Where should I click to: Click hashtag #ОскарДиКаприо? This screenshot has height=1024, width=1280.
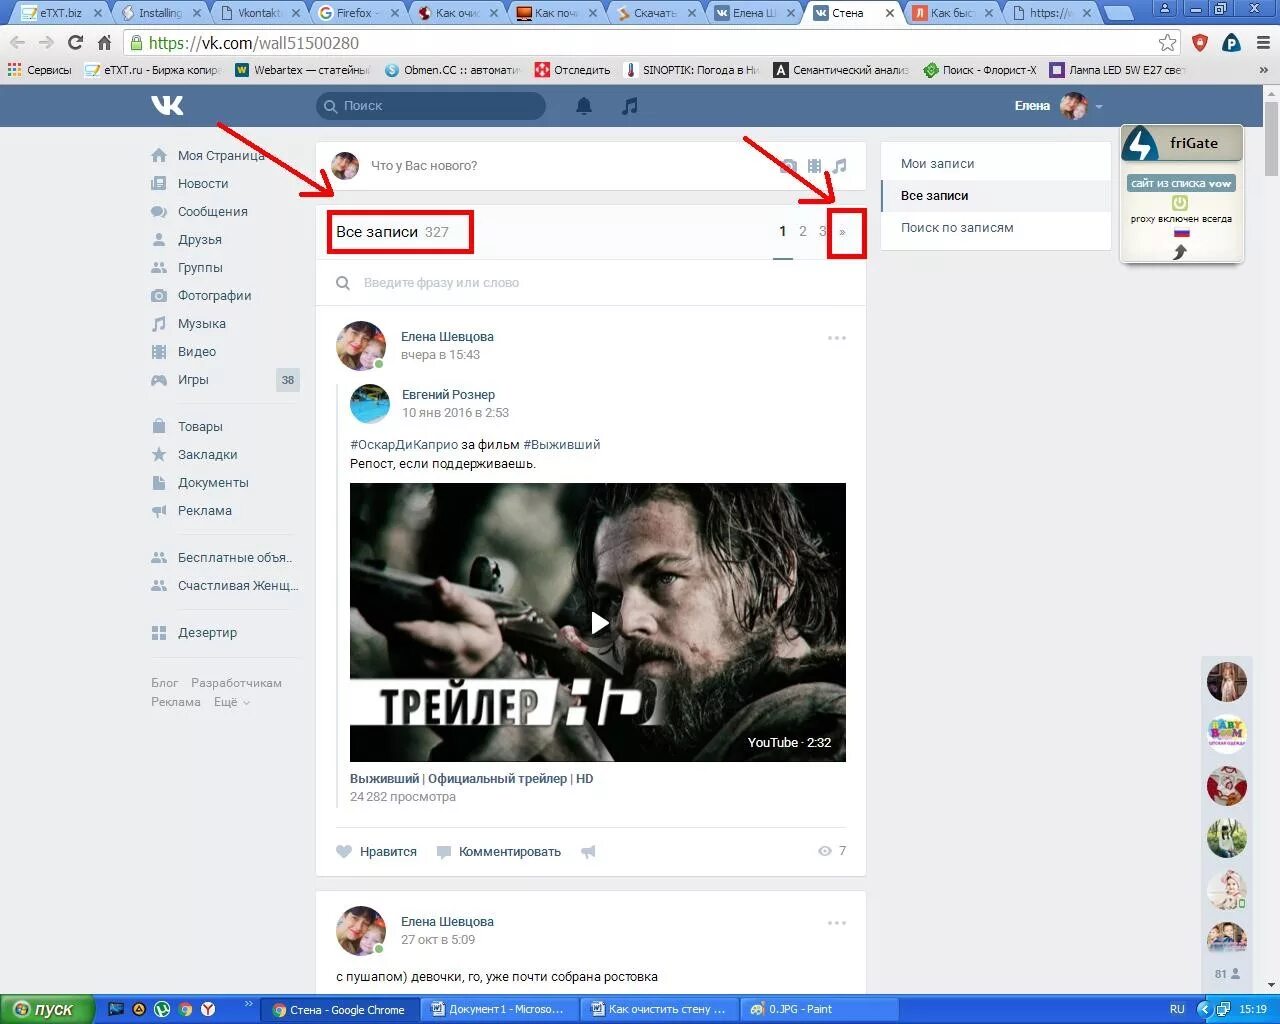click(404, 444)
